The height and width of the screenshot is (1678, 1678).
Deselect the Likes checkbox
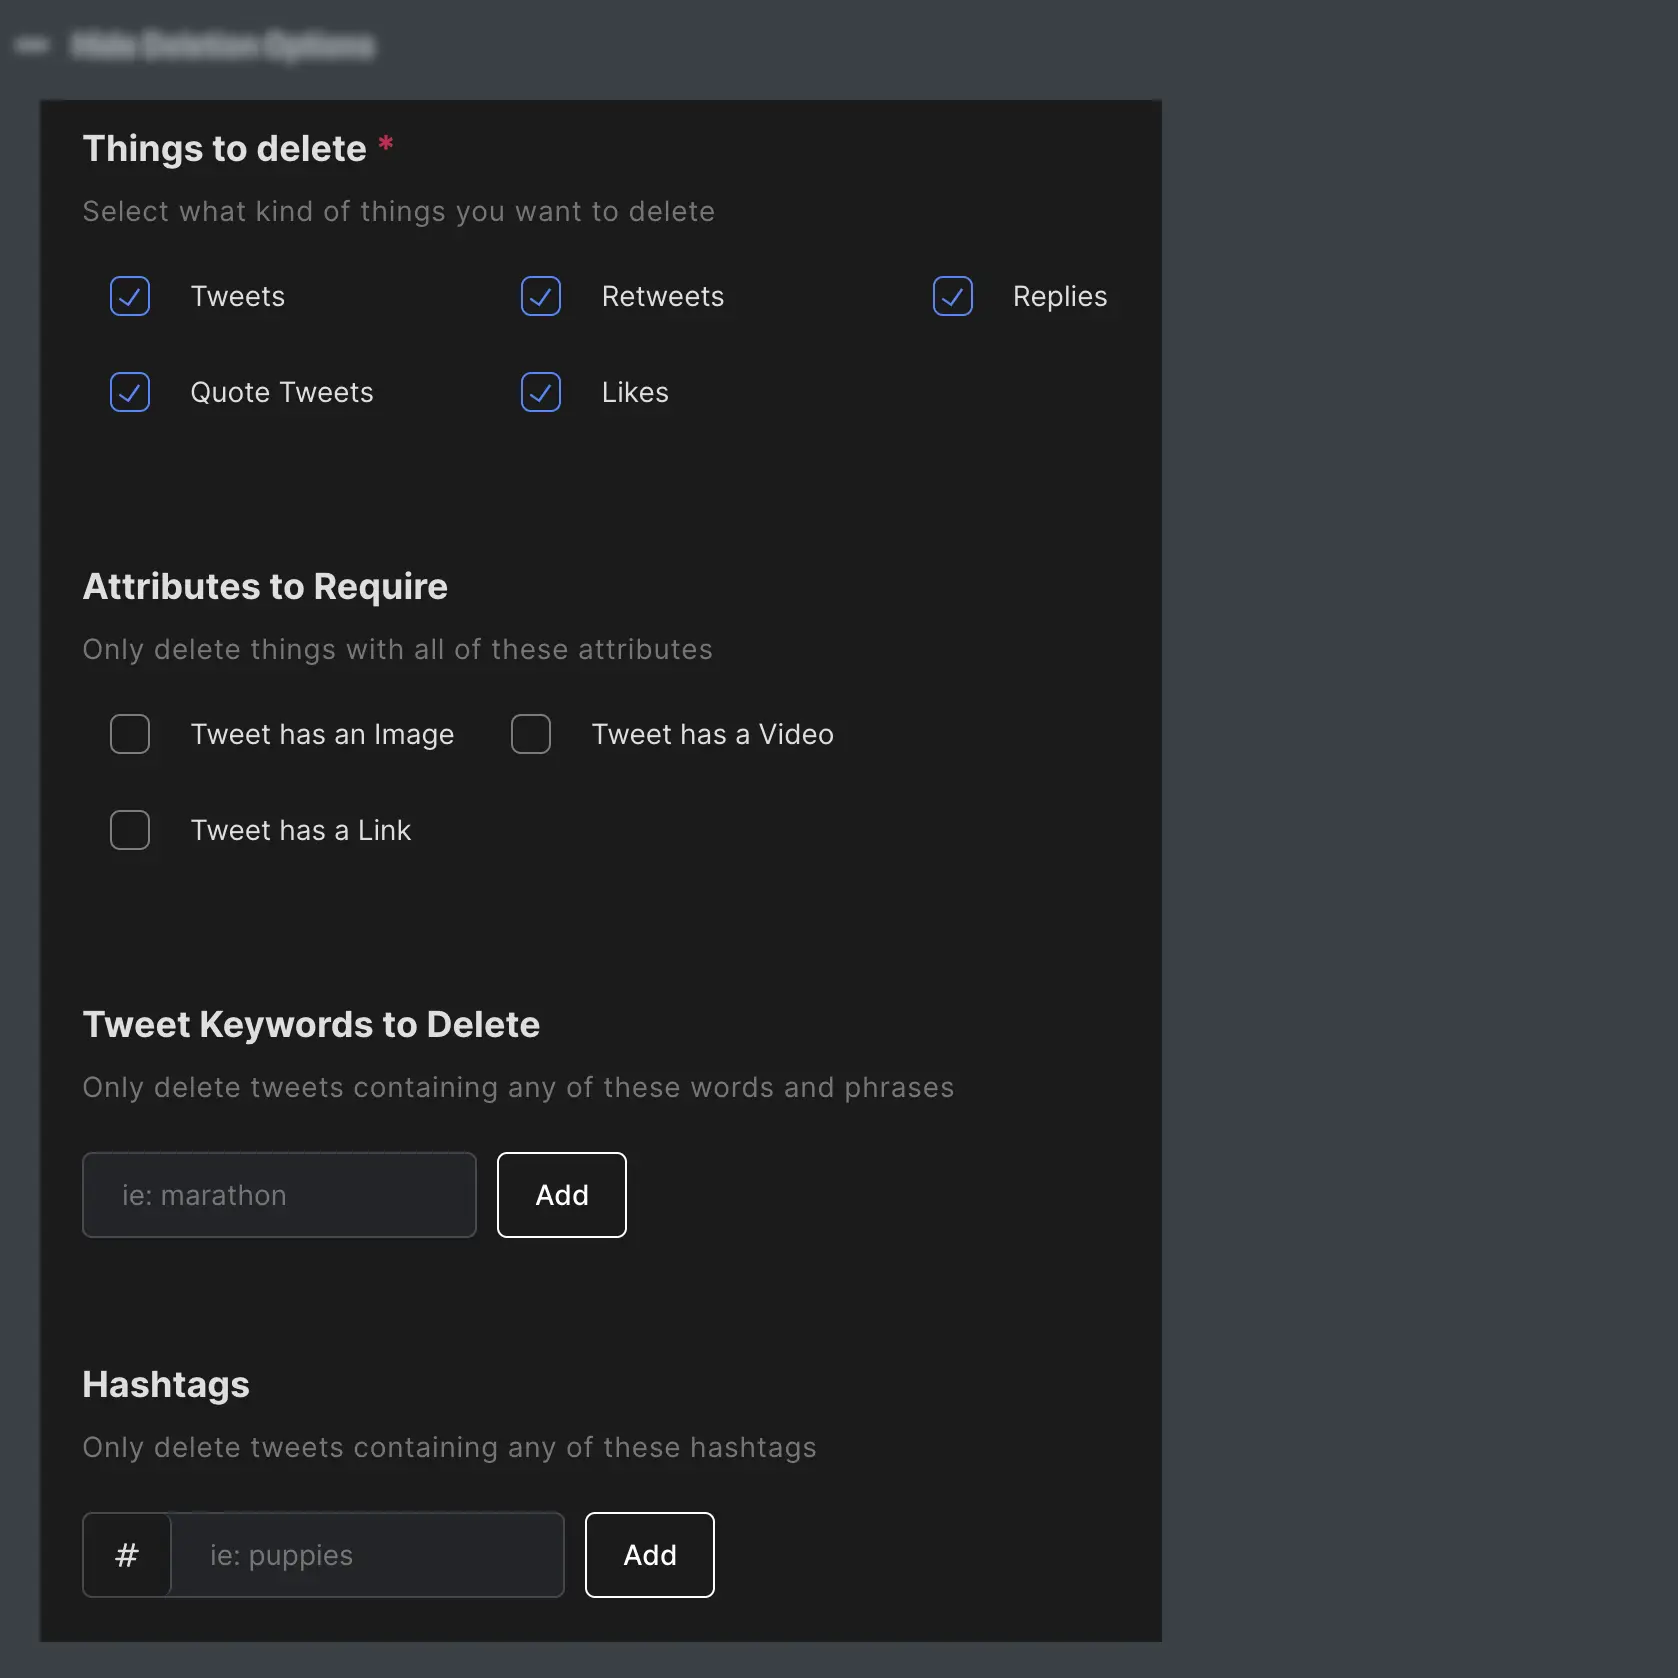click(x=541, y=392)
